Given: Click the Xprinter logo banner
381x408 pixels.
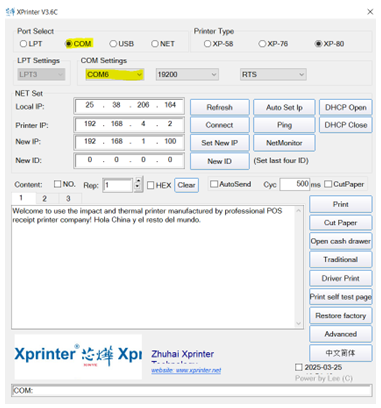Looking at the screenshot, I should click(x=78, y=357).
